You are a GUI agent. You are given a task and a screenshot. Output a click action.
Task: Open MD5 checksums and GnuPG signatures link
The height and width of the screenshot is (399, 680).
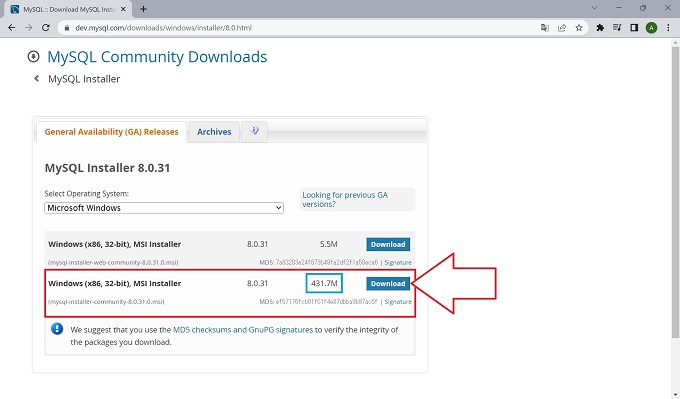click(243, 330)
